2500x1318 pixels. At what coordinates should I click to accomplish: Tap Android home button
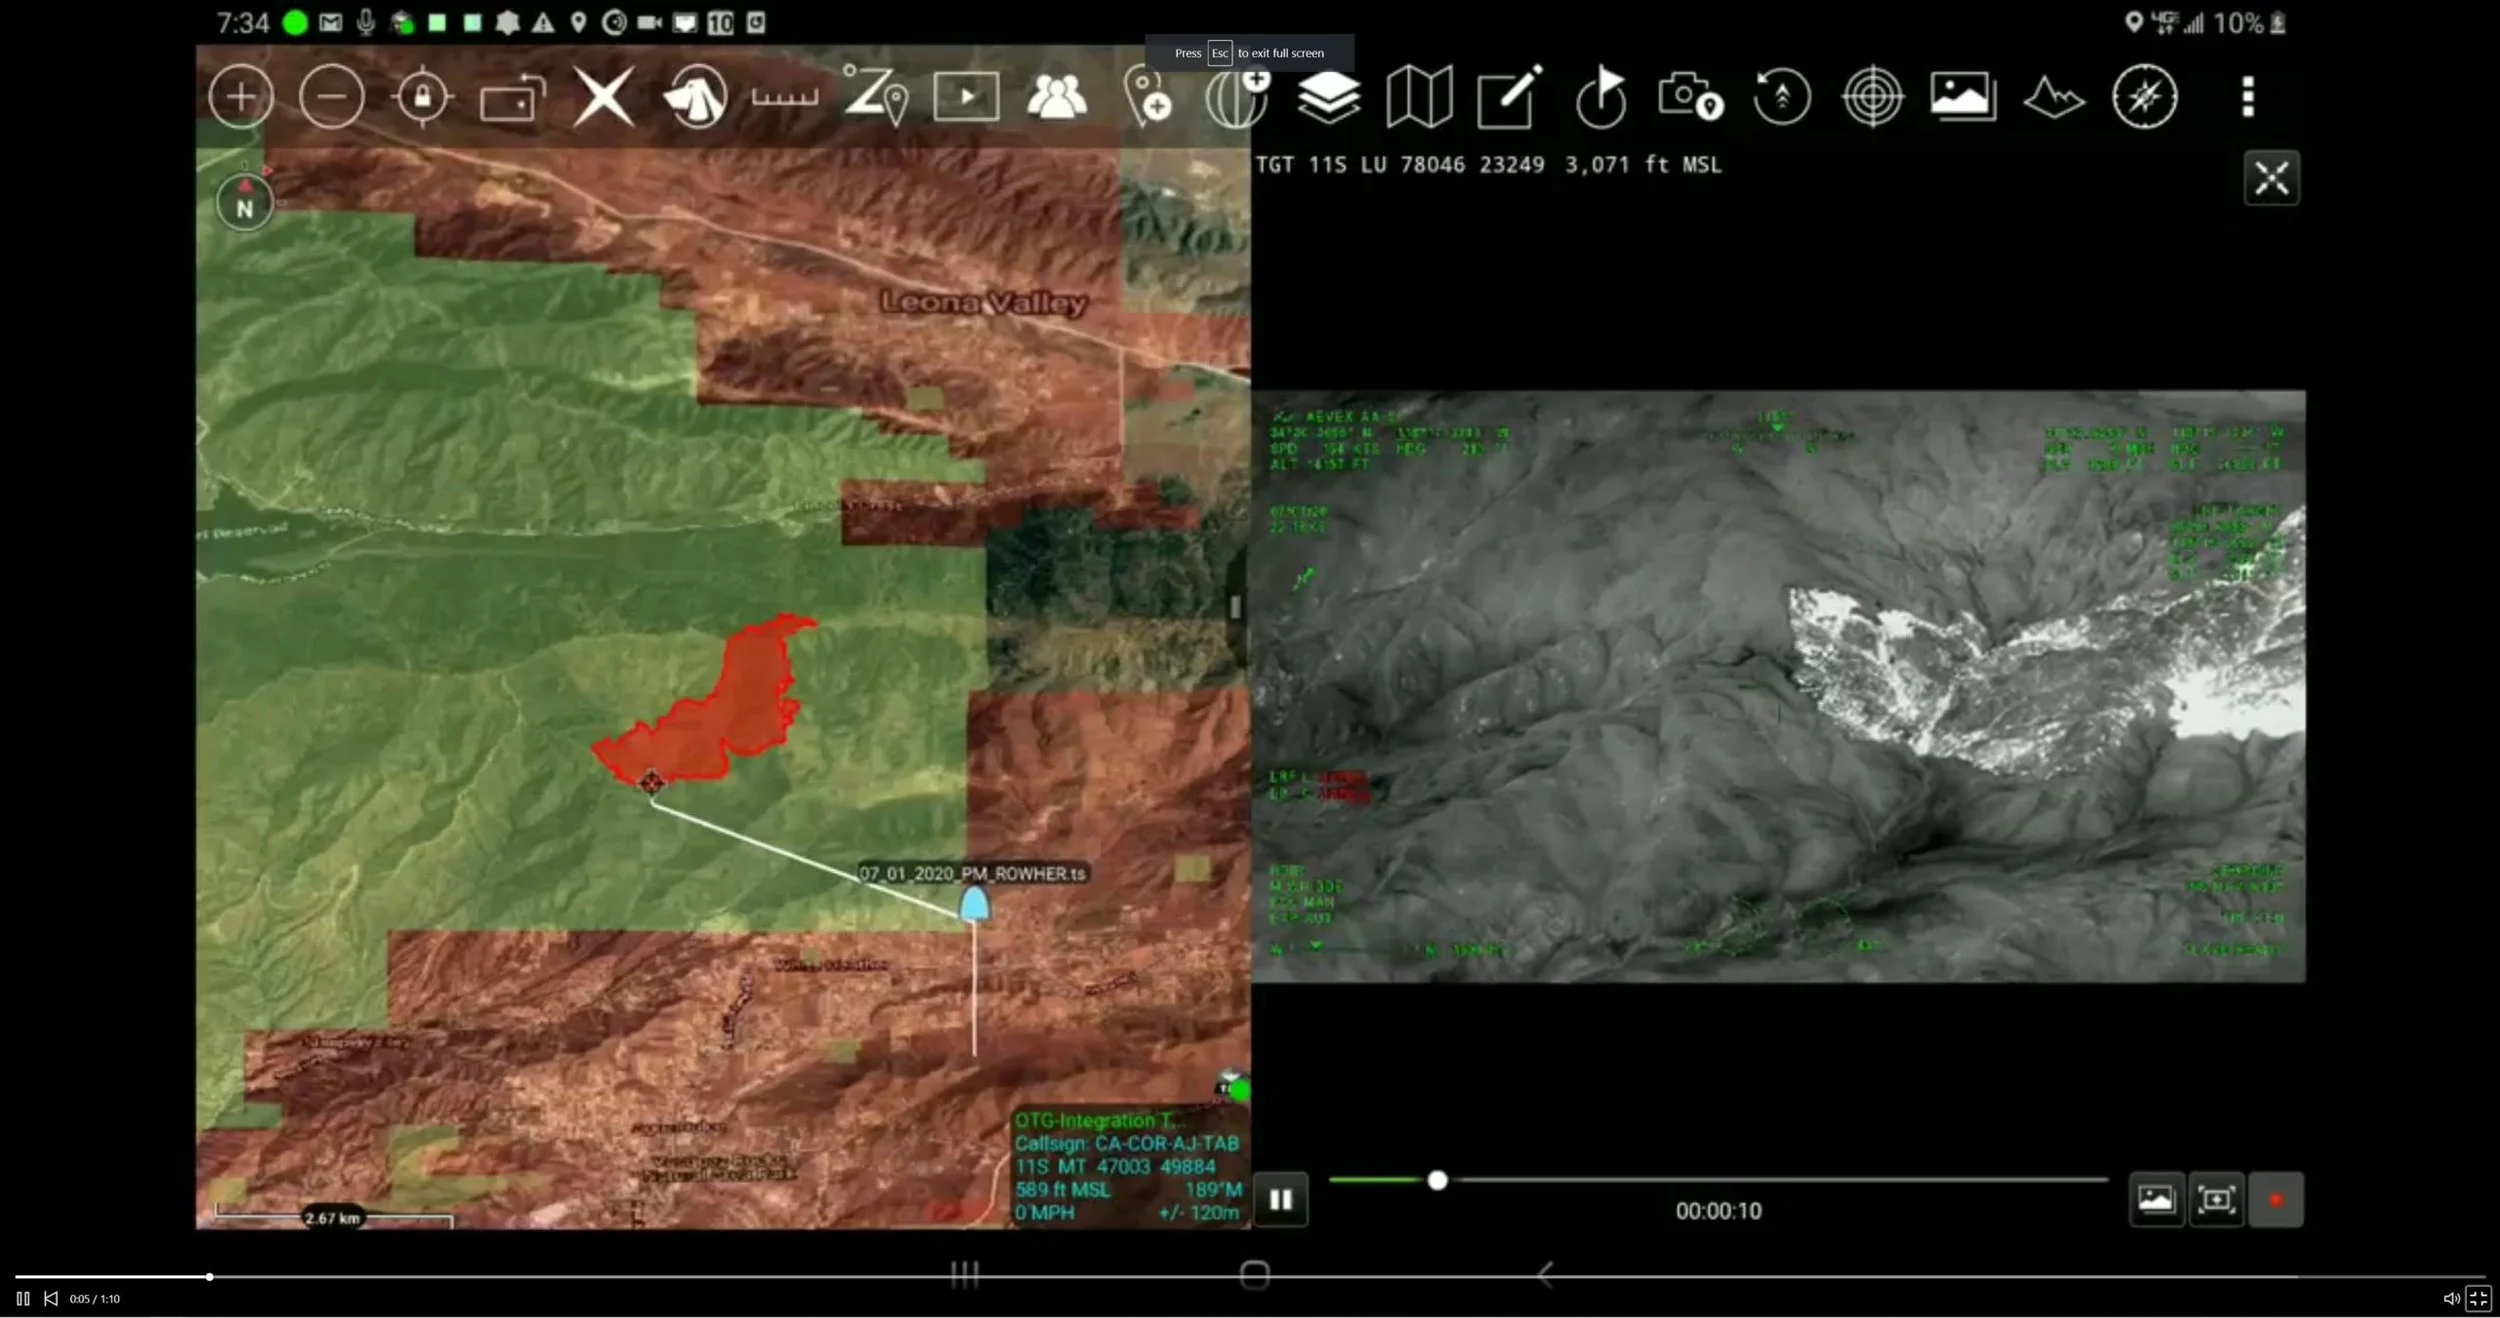tap(1254, 1274)
